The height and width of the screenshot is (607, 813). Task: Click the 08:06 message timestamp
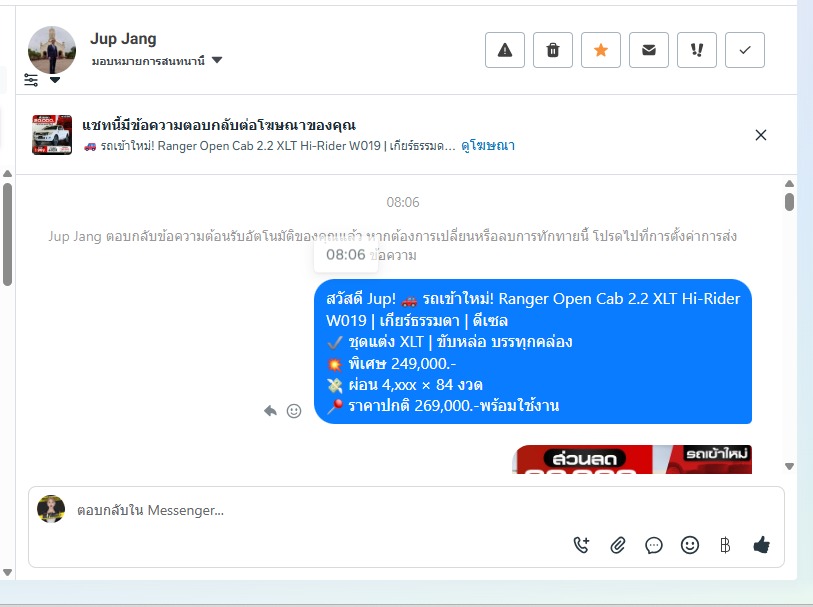tap(402, 202)
